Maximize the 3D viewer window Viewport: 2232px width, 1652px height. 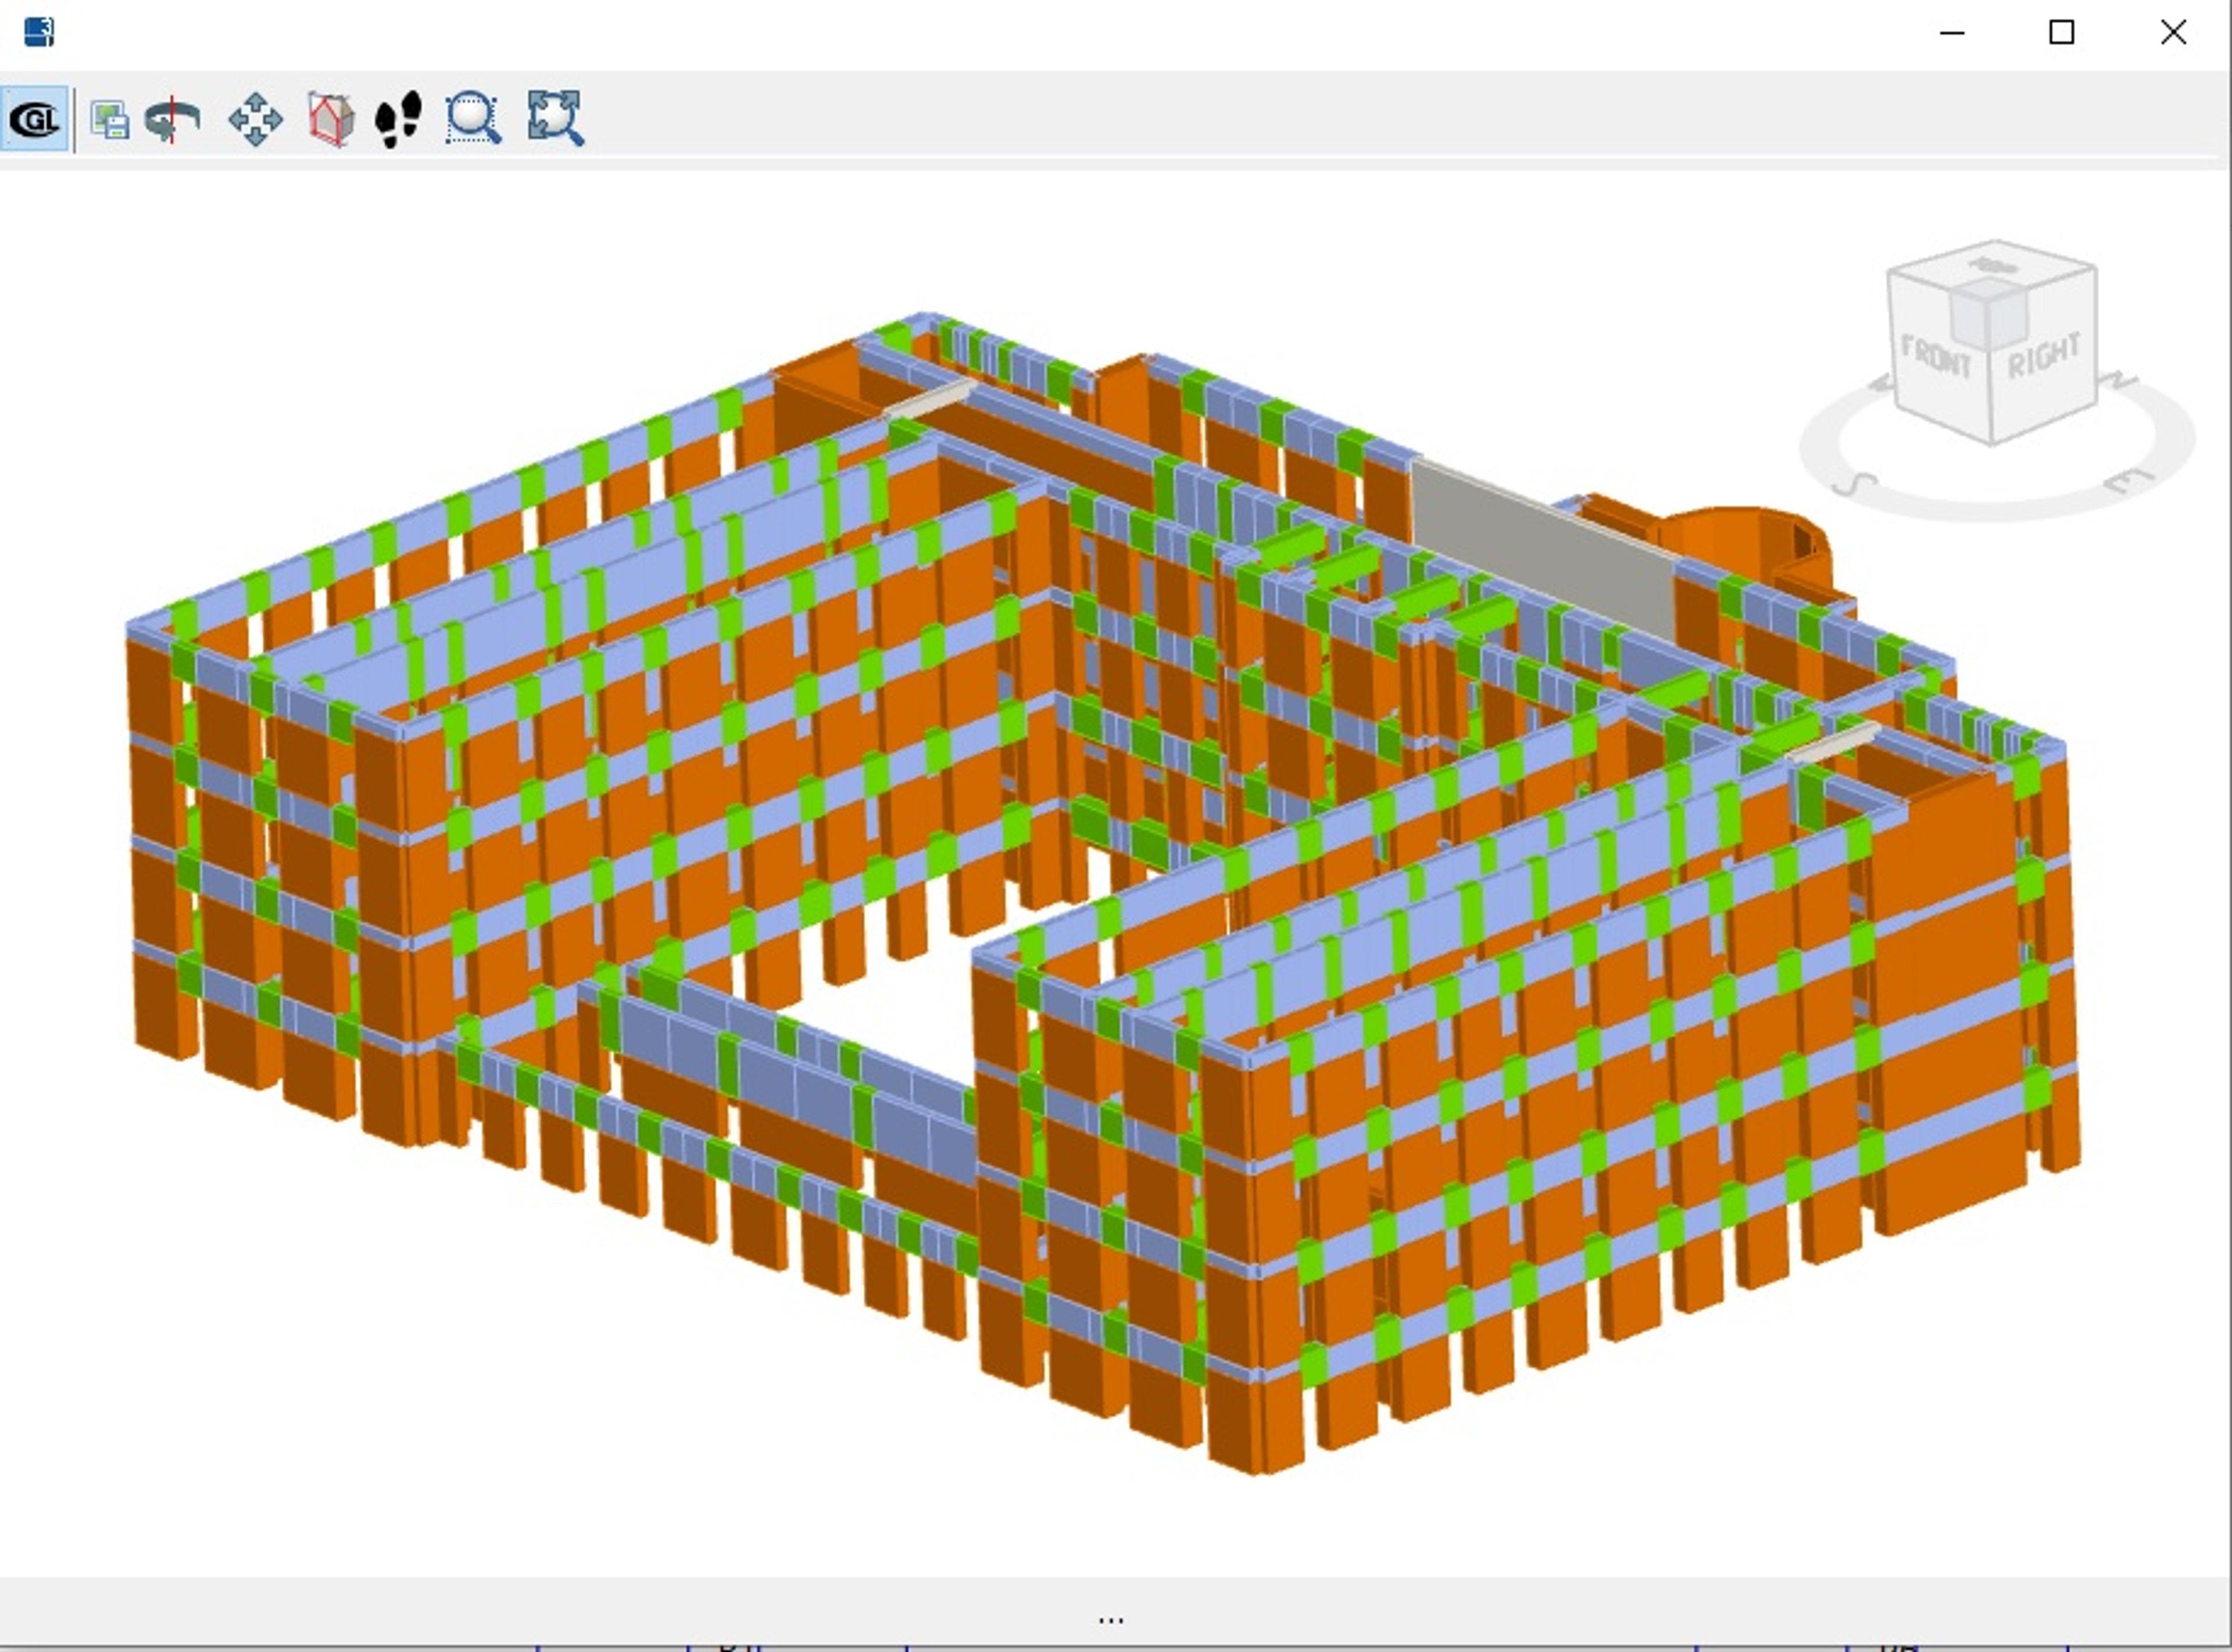2061,32
